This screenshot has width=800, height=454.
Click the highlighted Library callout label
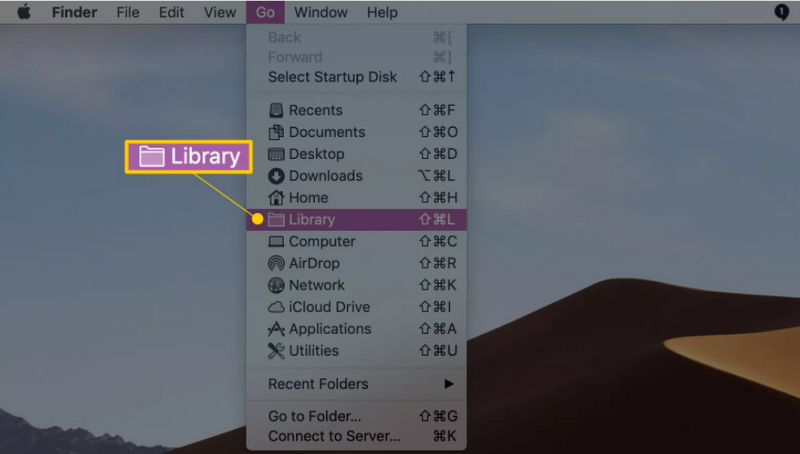189,157
